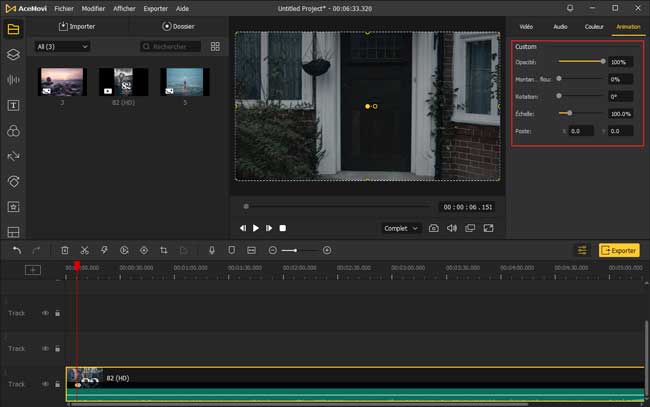This screenshot has height=407, width=650.
Task: Open the Fichier menu
Action: tap(64, 8)
